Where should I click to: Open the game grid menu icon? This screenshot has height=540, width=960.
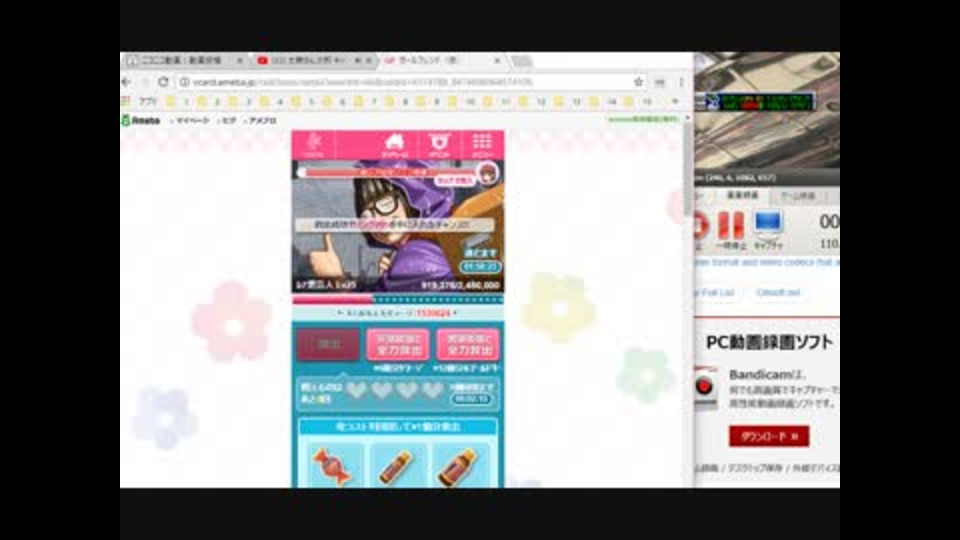[482, 146]
